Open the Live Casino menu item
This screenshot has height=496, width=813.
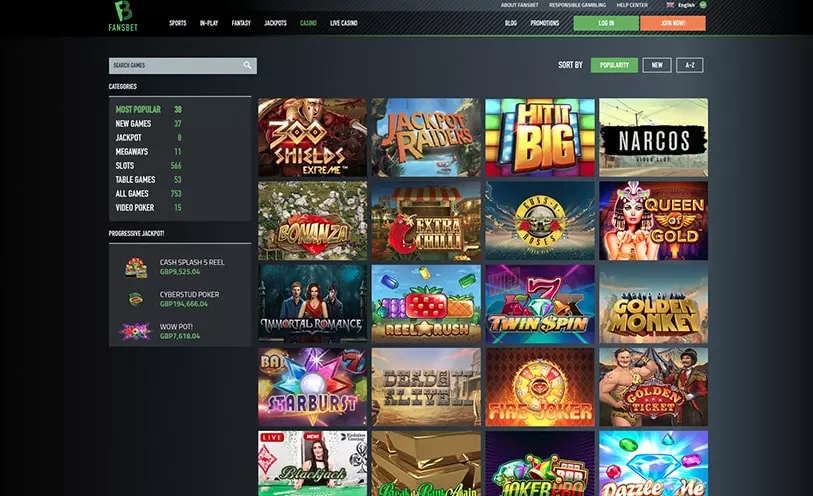tap(344, 23)
